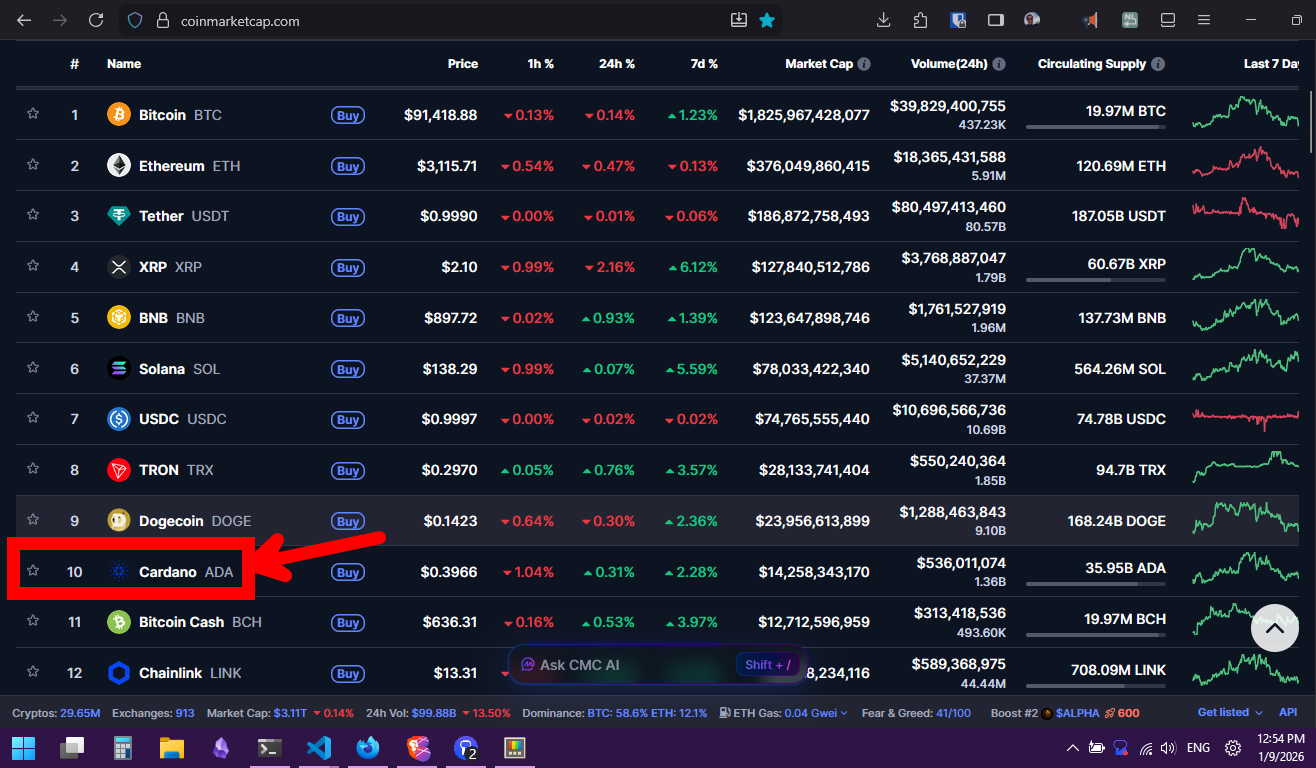Click the Solana logo icon
Image resolution: width=1316 pixels, height=768 pixels.
pos(119,369)
